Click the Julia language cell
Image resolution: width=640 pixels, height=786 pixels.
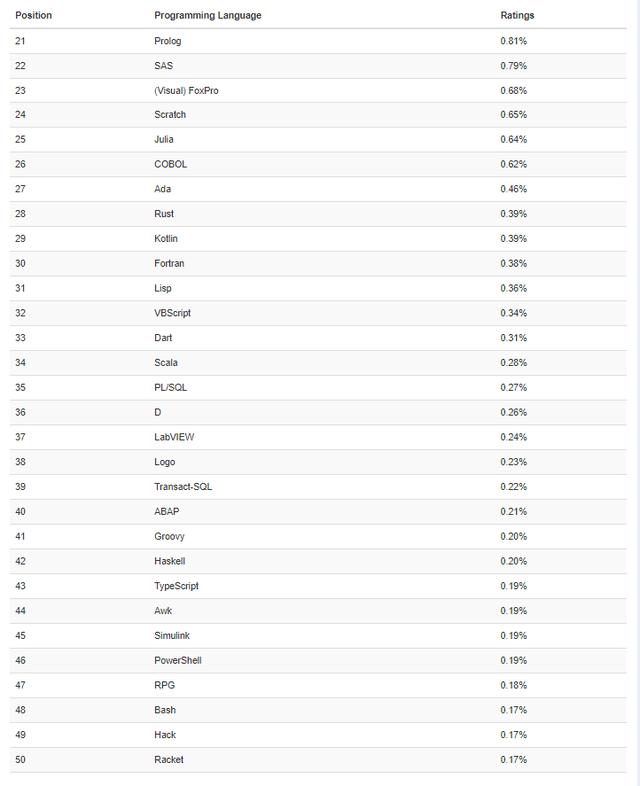click(x=165, y=140)
